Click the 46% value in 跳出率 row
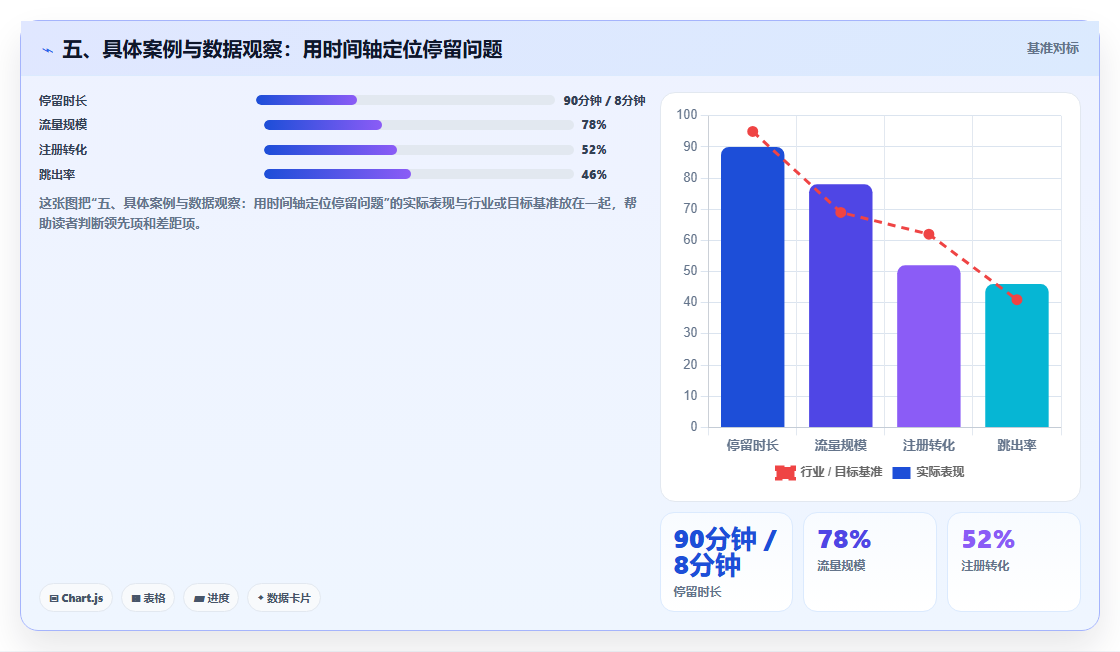Screen dimensions: 1120x652 594,174
